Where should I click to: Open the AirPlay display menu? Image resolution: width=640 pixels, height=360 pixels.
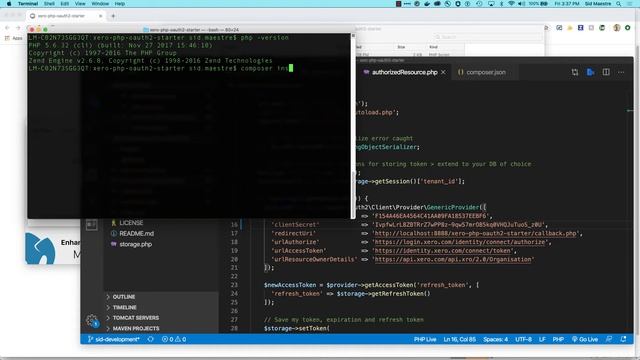[x=491, y=4]
